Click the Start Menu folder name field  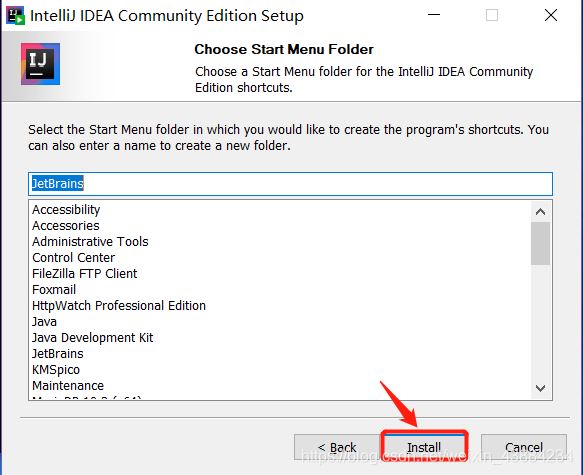[x=290, y=184]
